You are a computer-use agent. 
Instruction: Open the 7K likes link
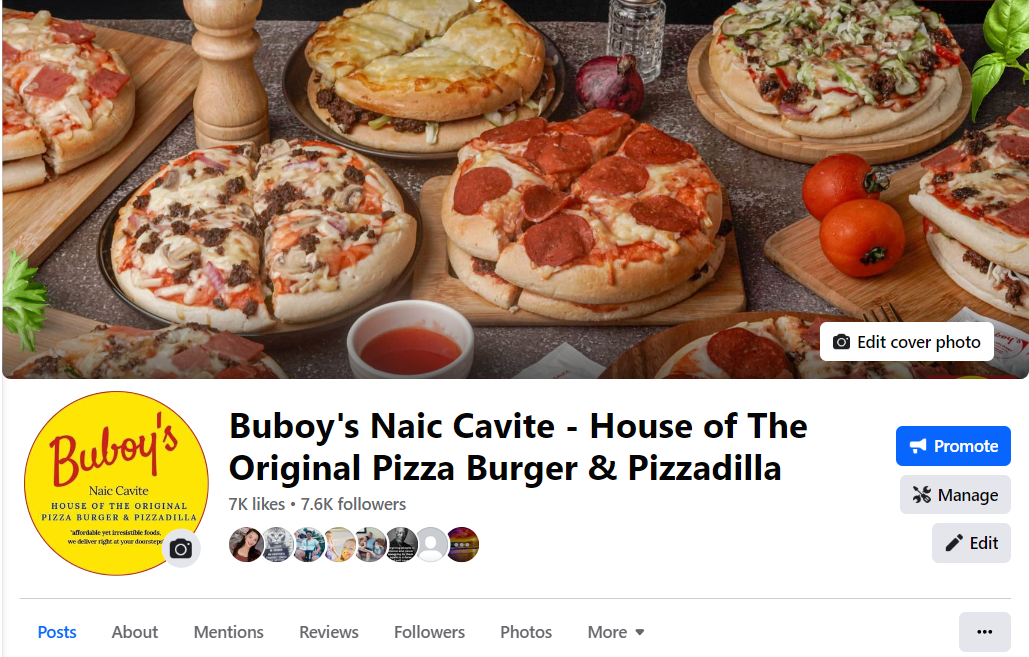[x=257, y=504]
